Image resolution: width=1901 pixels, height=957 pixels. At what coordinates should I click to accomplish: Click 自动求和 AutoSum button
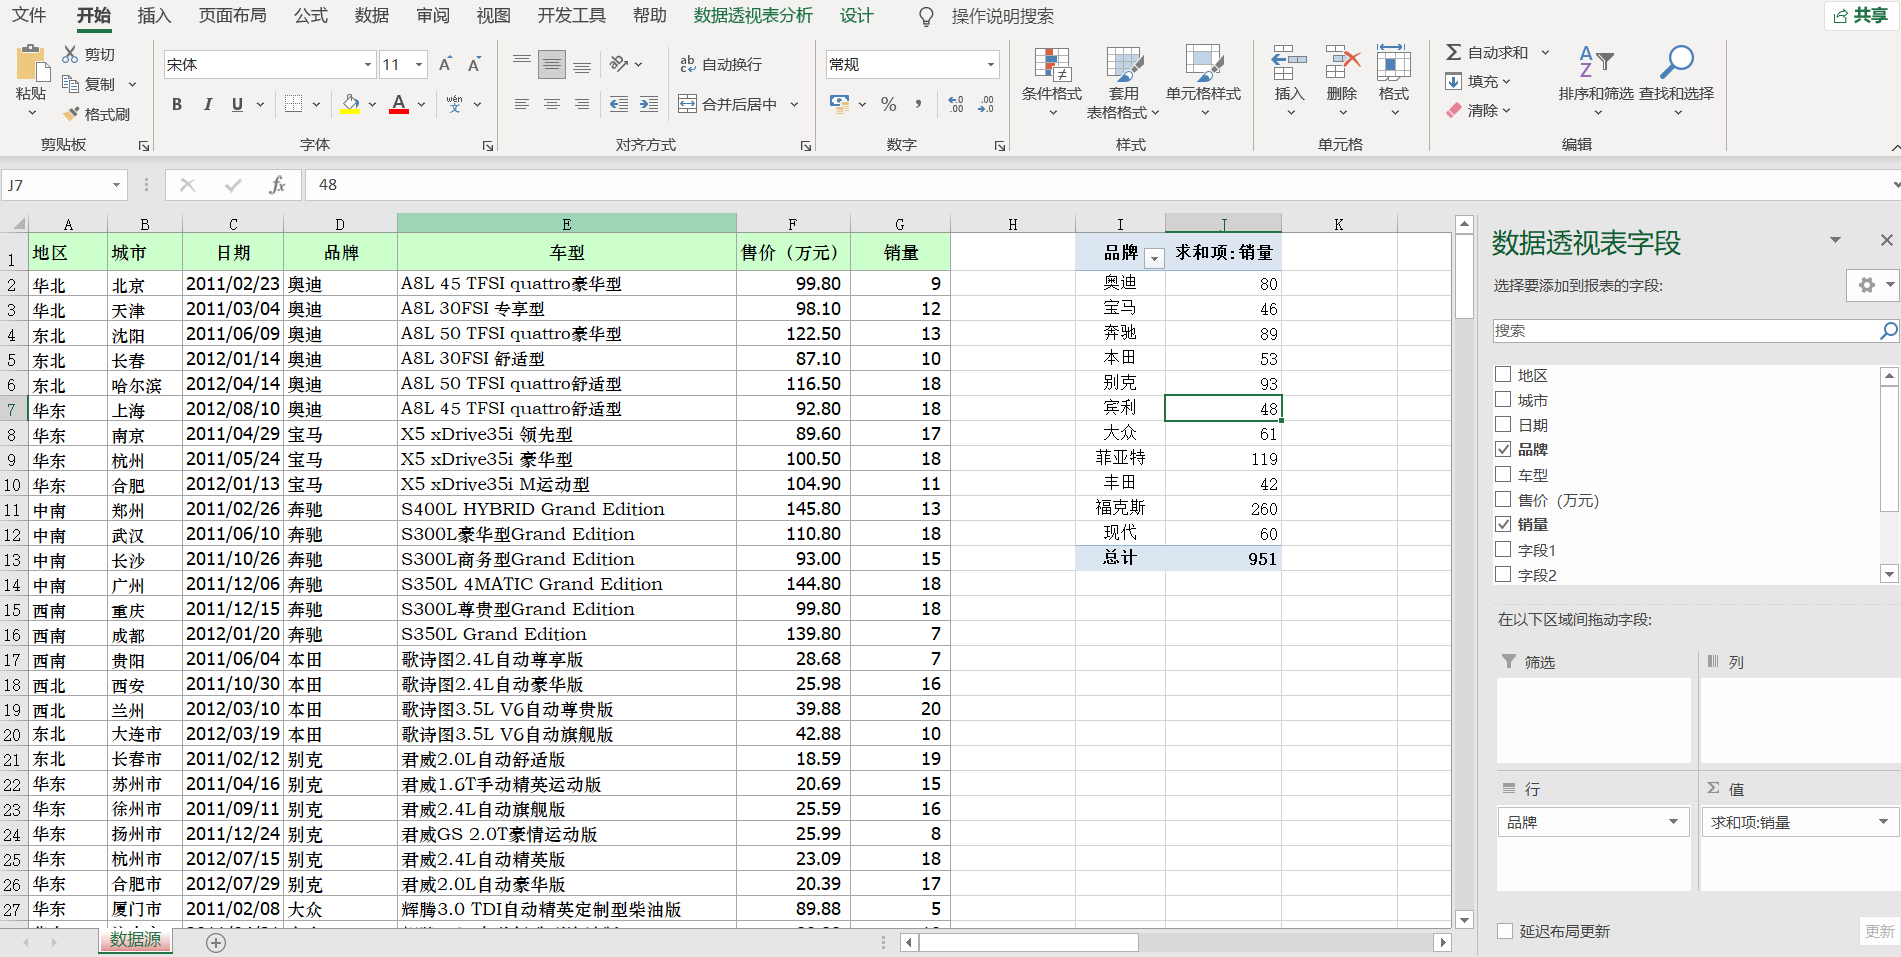click(x=1487, y=52)
